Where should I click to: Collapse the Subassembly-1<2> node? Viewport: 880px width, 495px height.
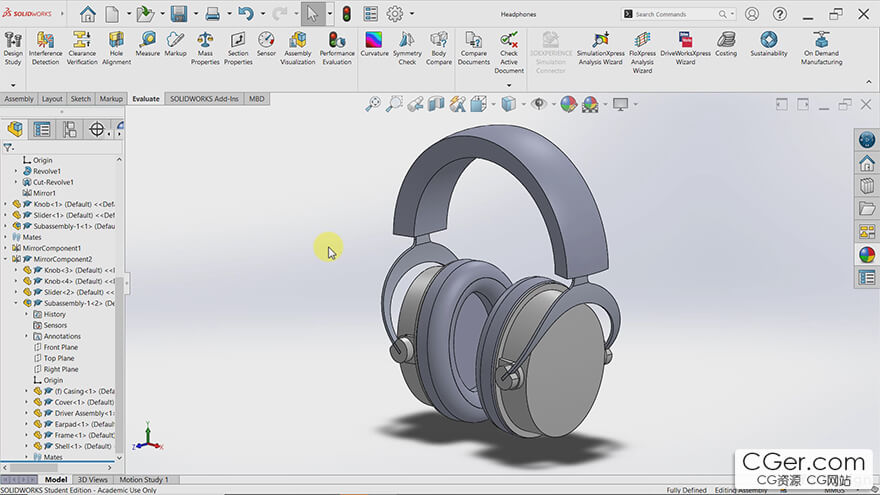point(16,303)
